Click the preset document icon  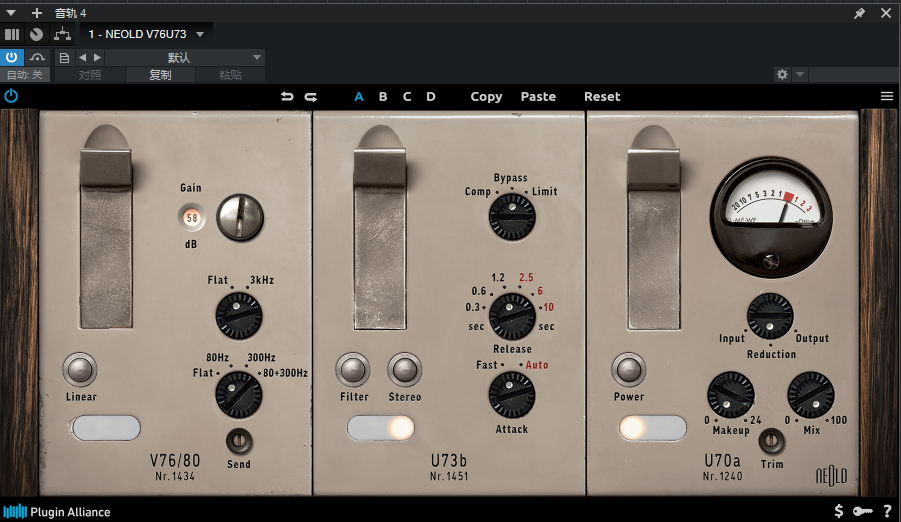[x=64, y=57]
